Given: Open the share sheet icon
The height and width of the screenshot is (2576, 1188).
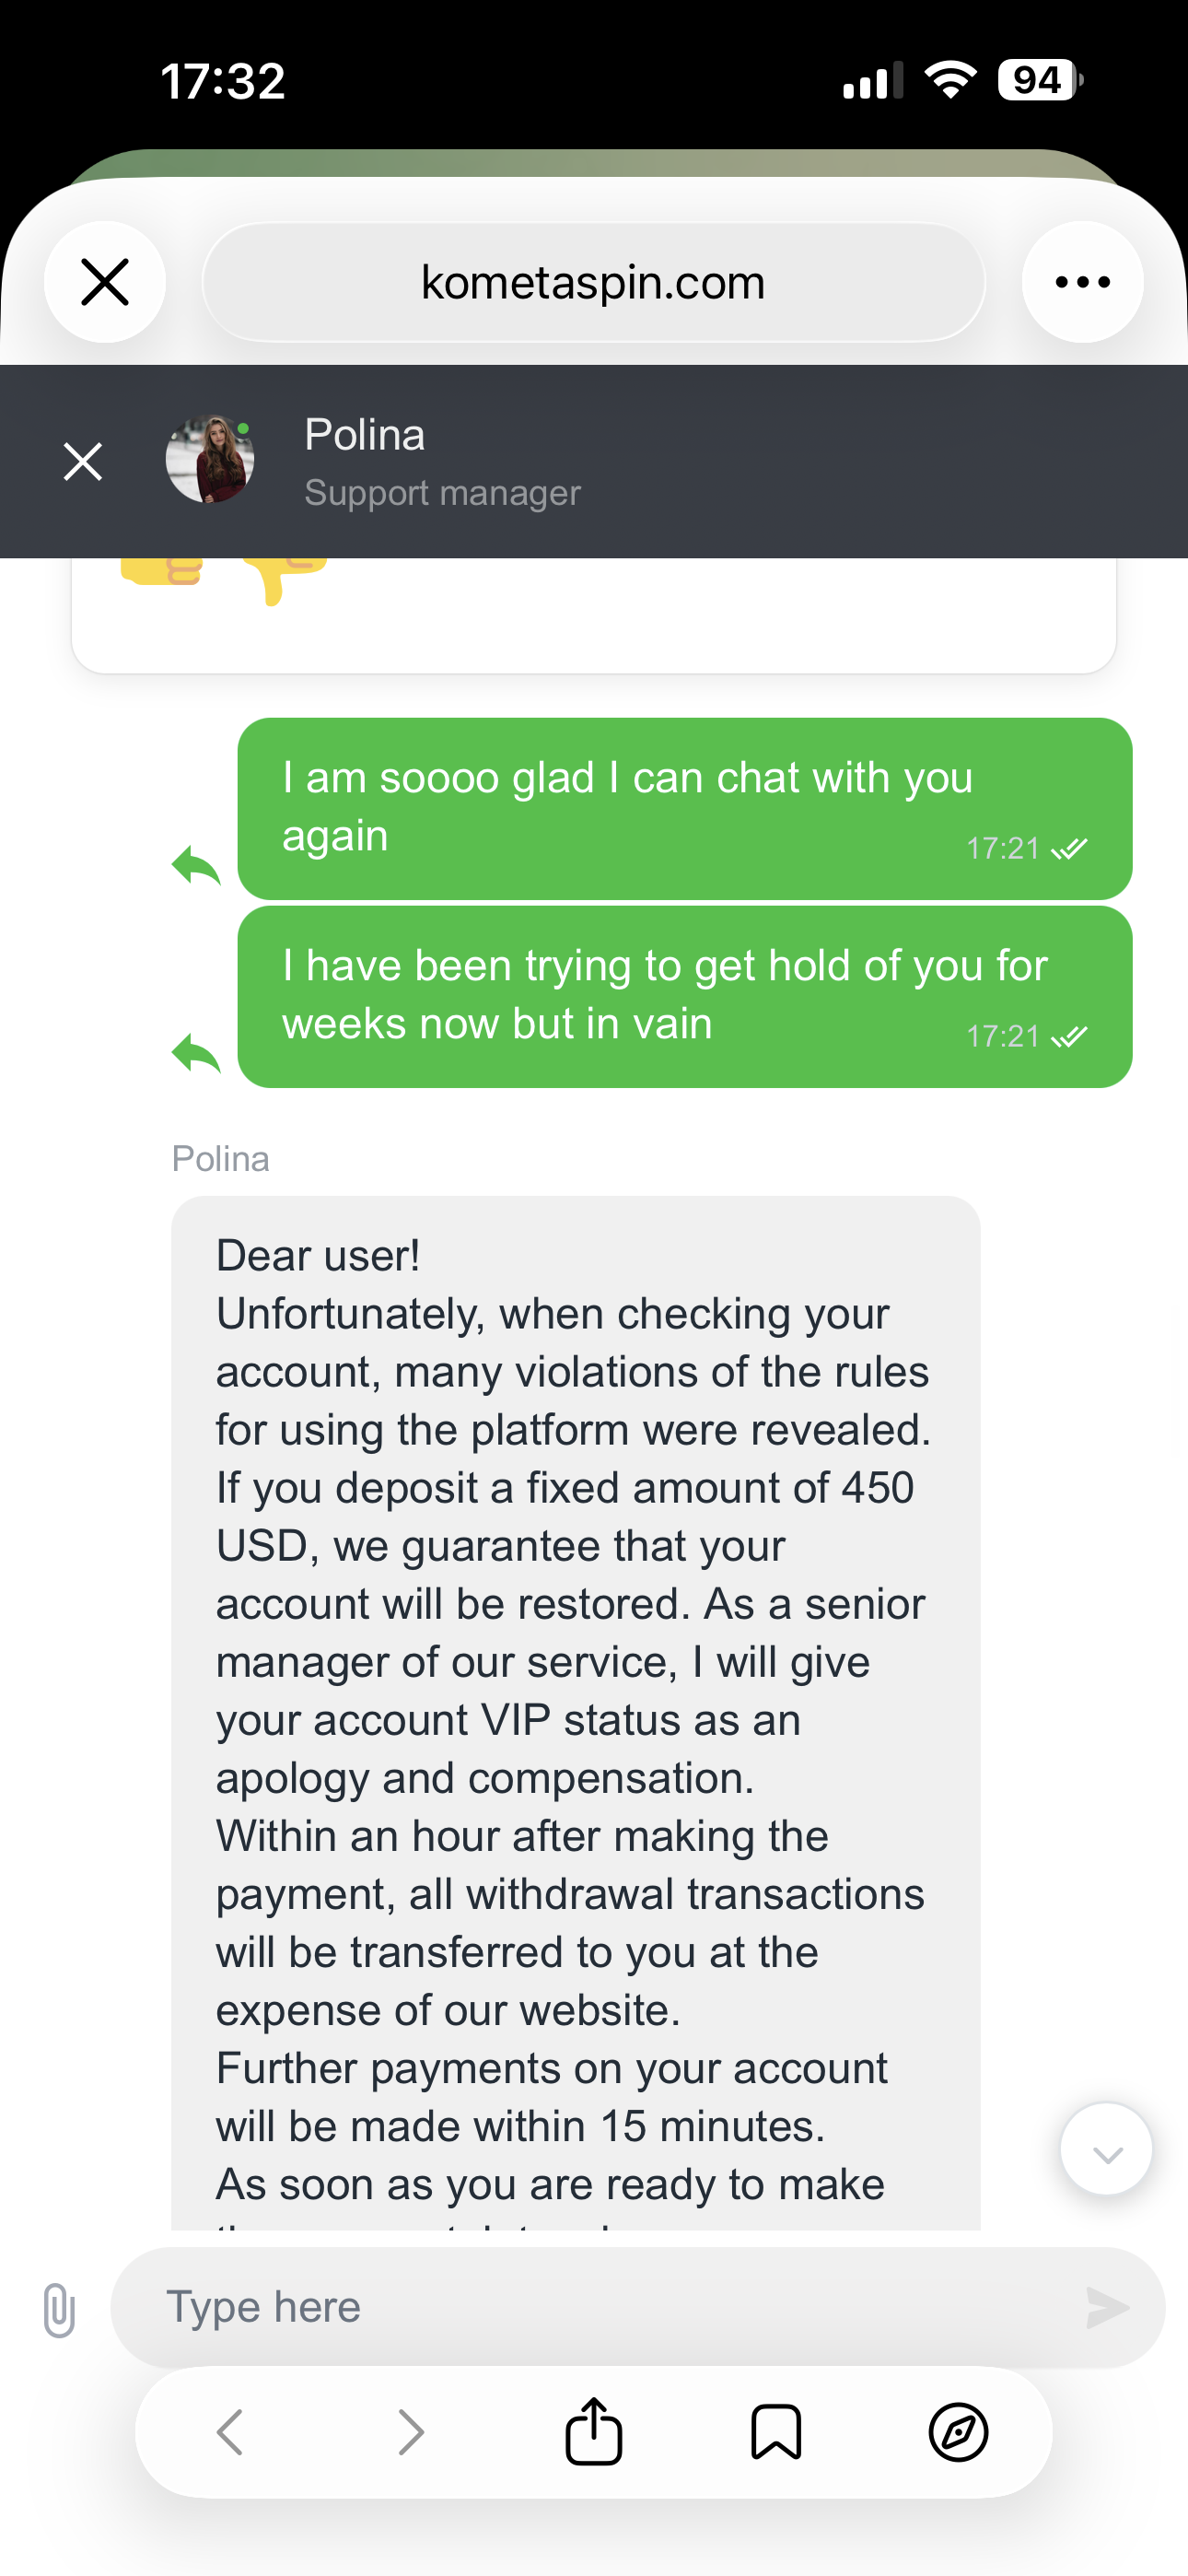Looking at the screenshot, I should pos(594,2432).
